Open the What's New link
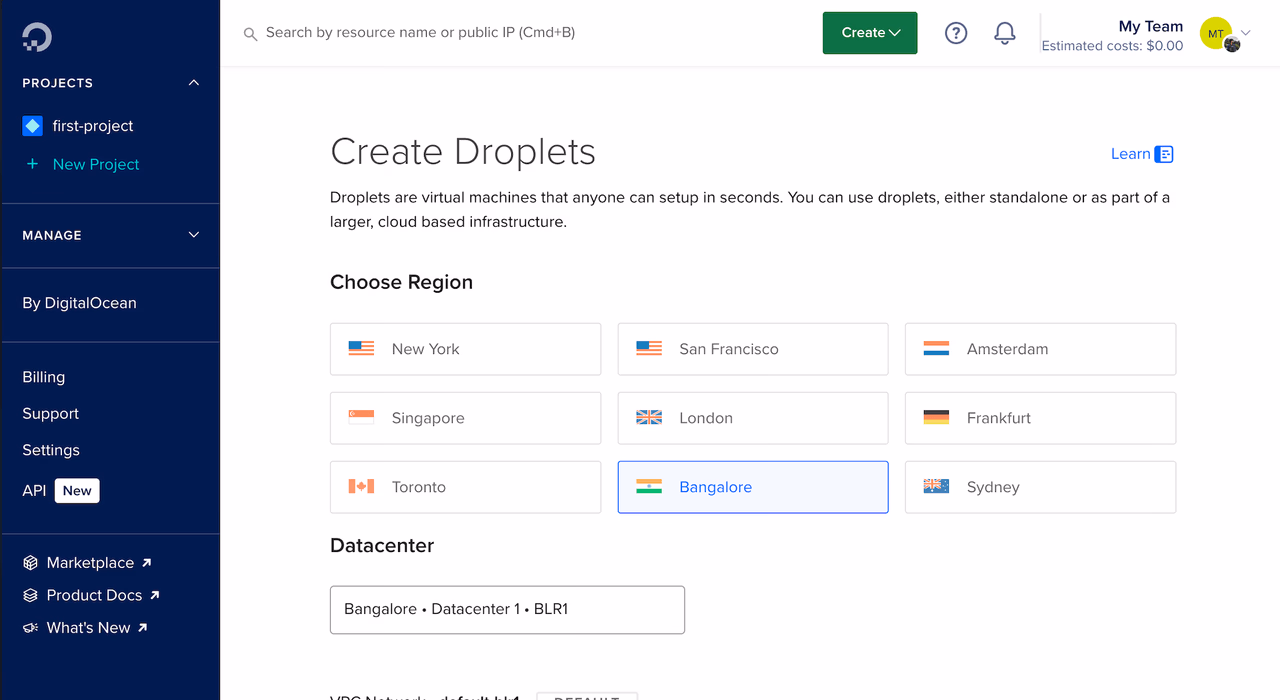Screen dimensions: 1280x700 pos(88,628)
